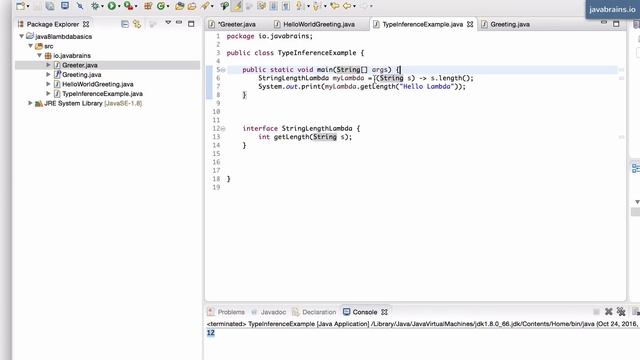Image resolution: width=640 pixels, height=360 pixels.
Task: Open dropdown next to Debug icon
Action: pyautogui.click(x=102, y=6)
